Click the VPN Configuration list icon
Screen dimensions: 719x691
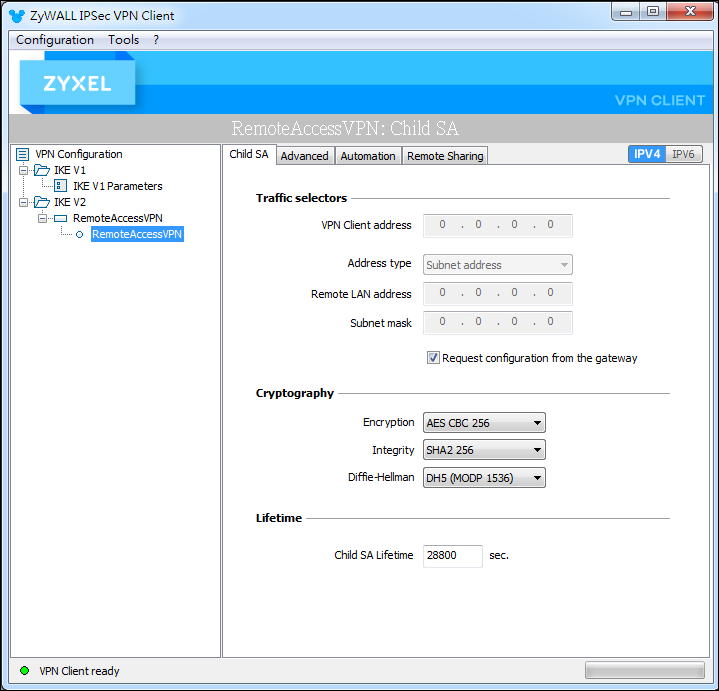click(22, 155)
